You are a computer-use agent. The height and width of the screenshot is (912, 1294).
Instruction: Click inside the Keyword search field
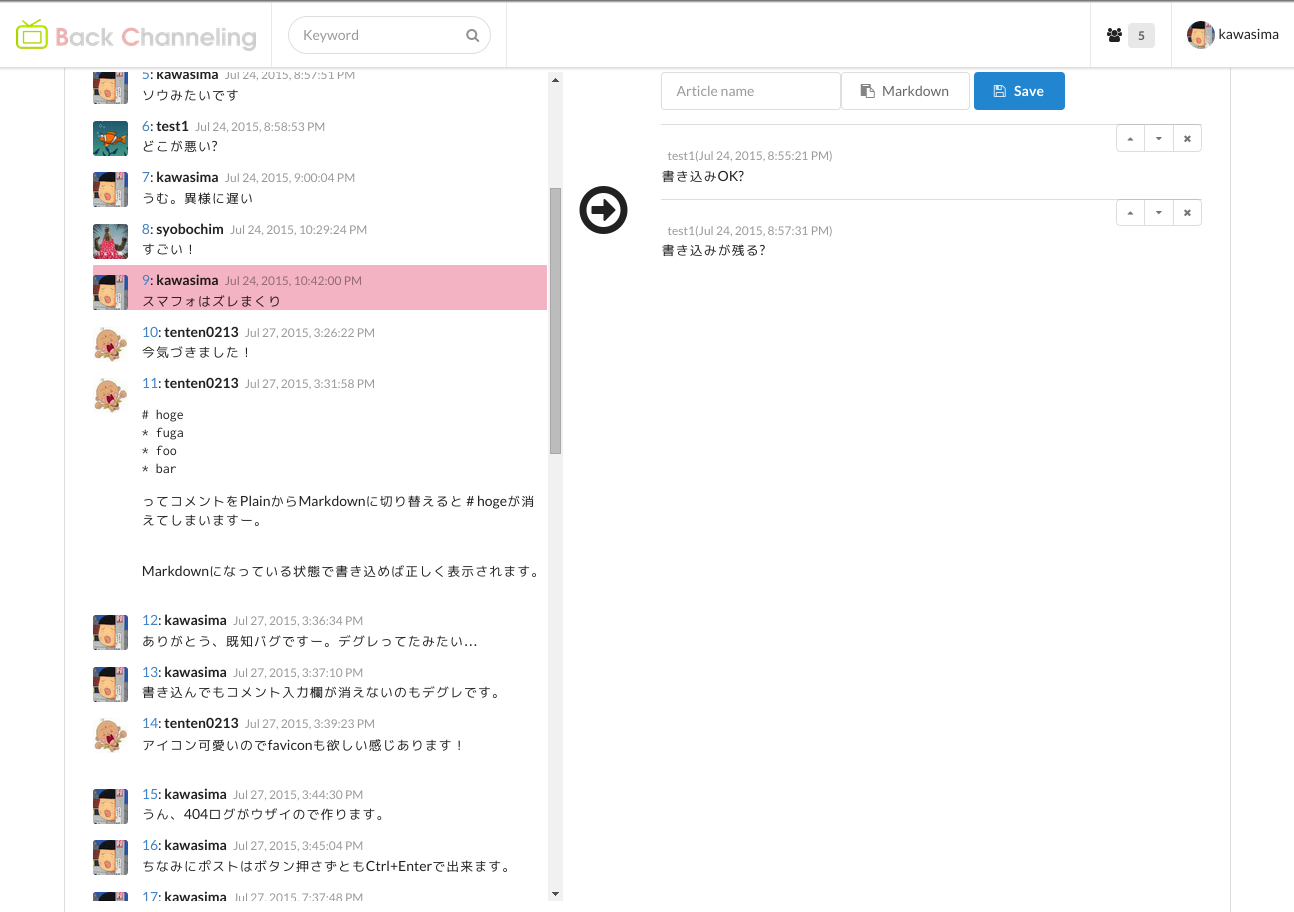380,35
